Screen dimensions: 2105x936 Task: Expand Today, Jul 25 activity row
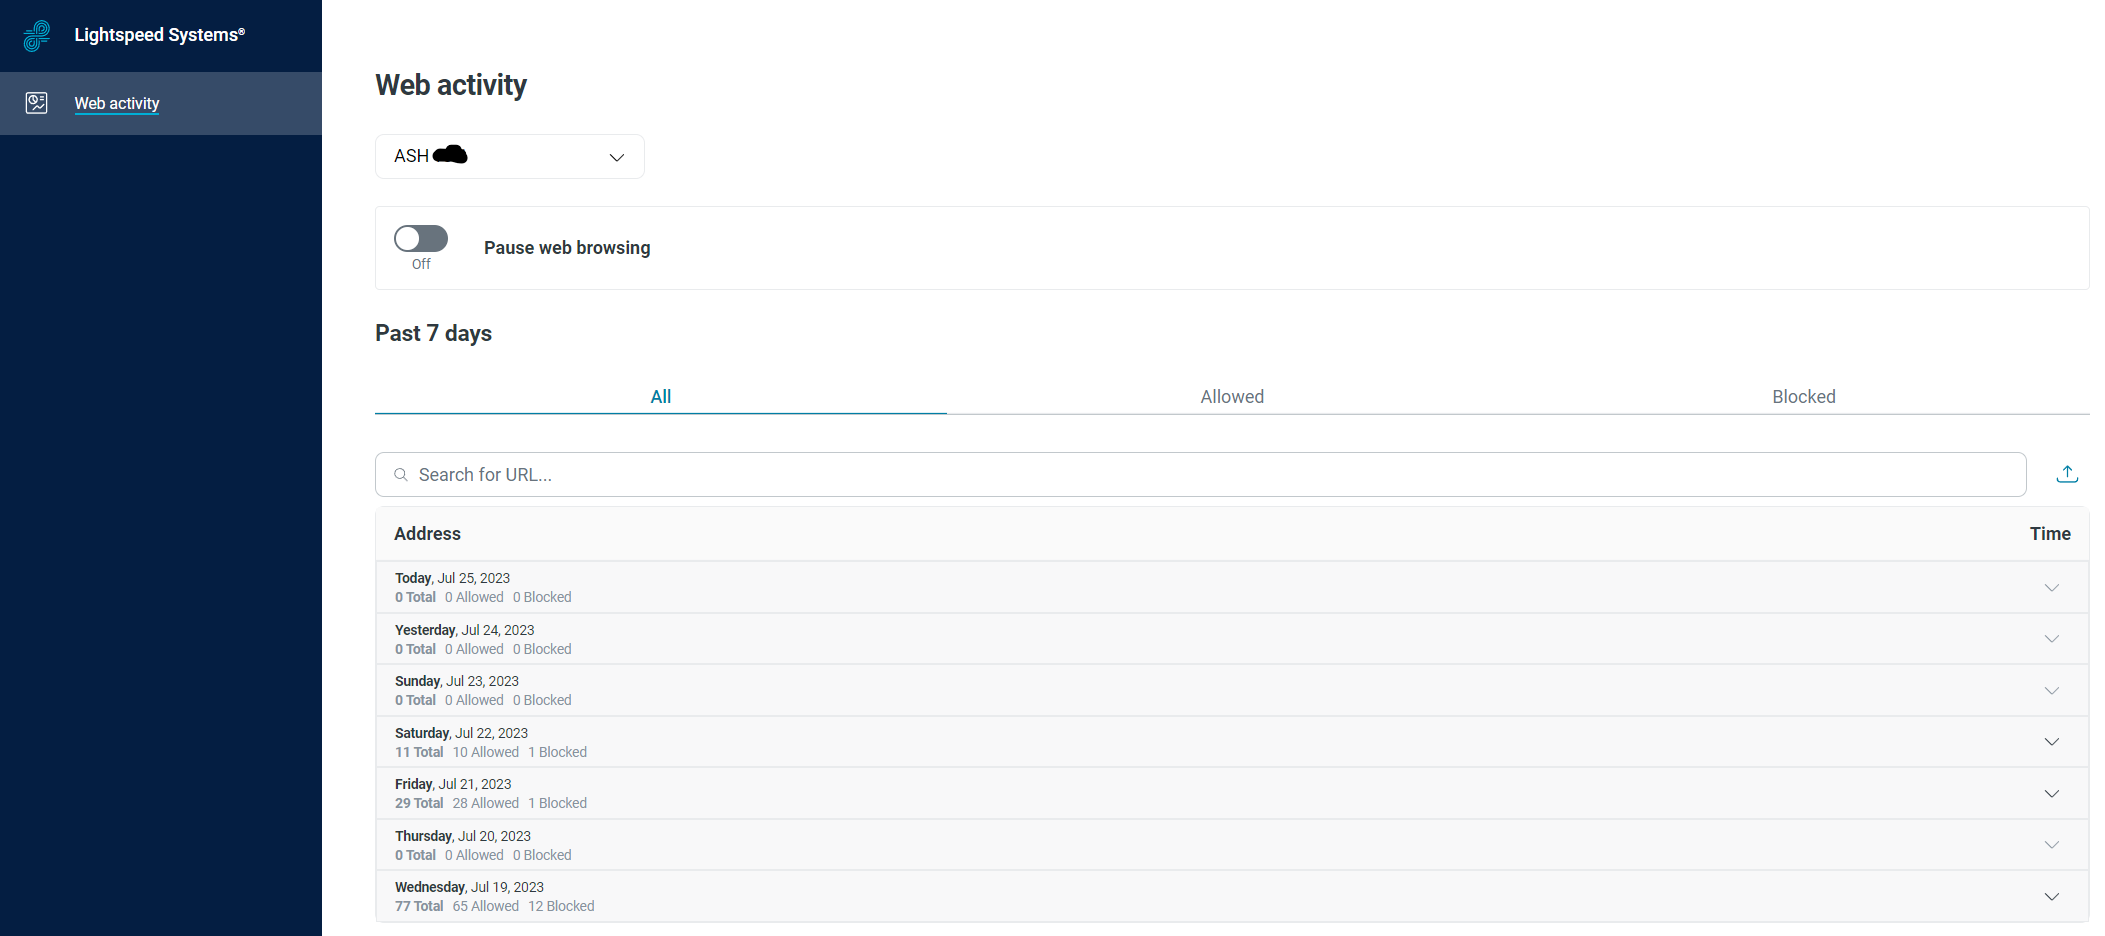point(1230,587)
